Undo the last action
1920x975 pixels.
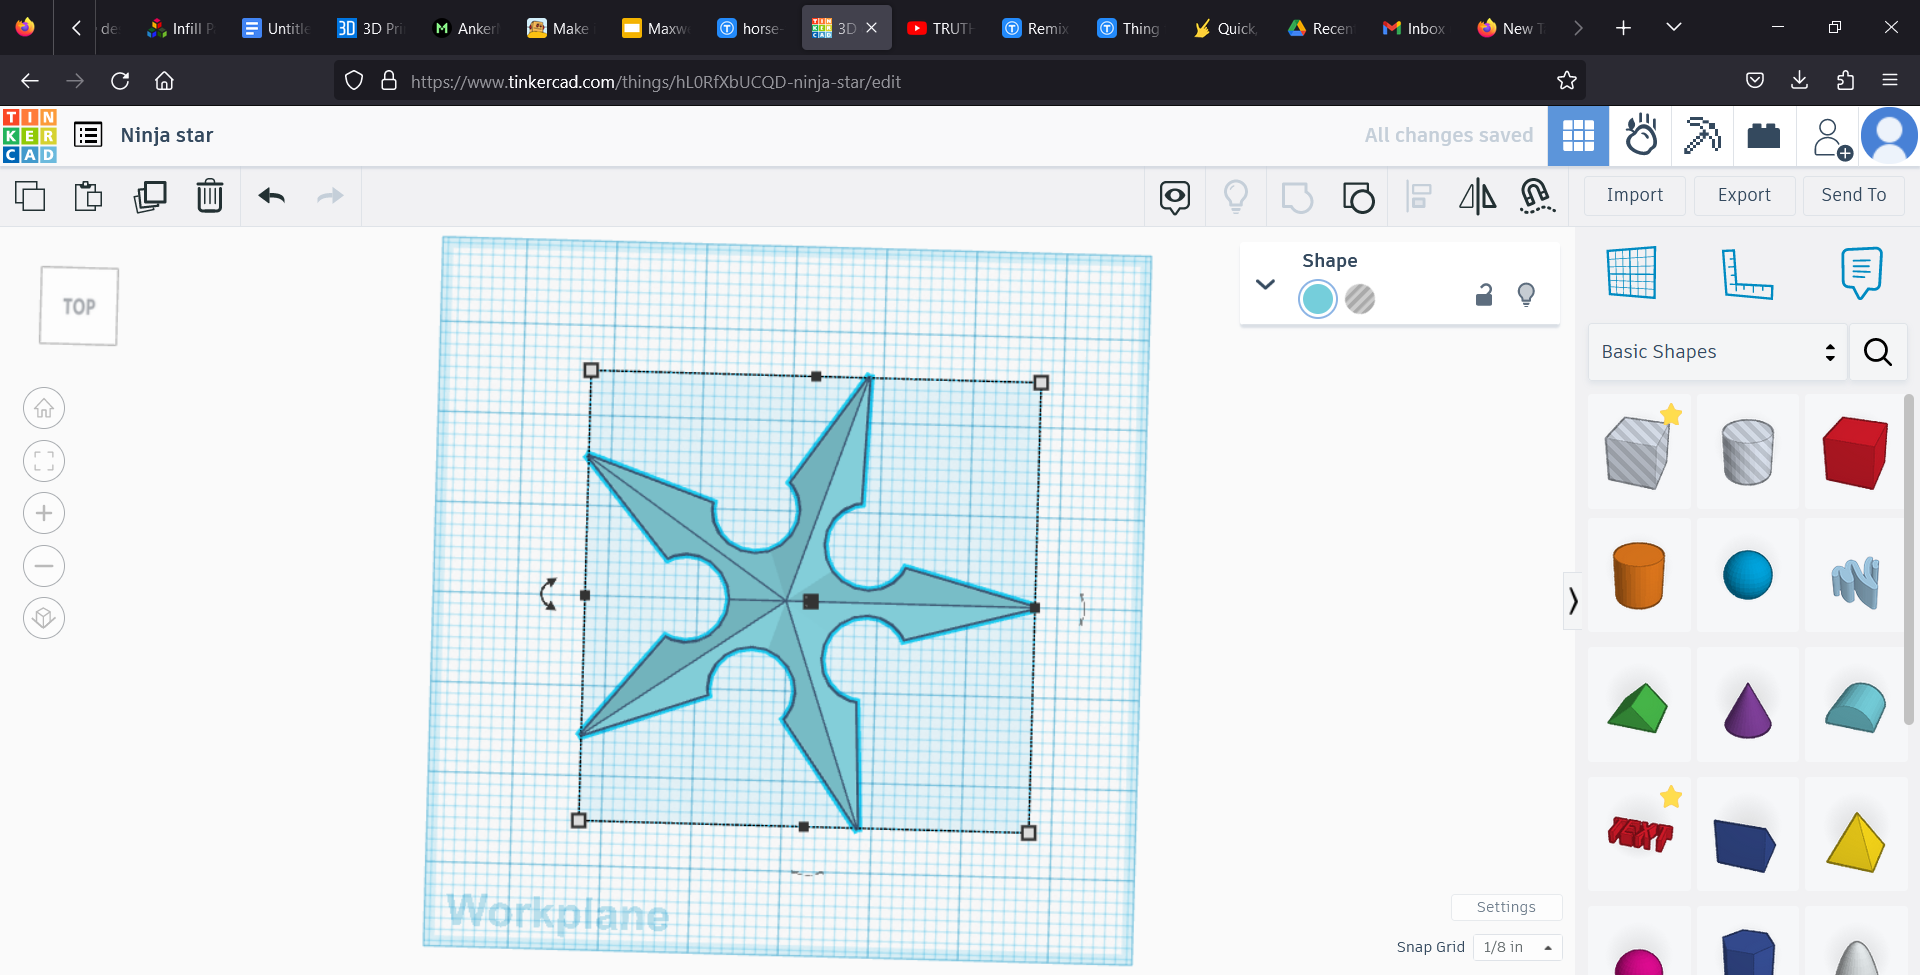[x=270, y=196]
